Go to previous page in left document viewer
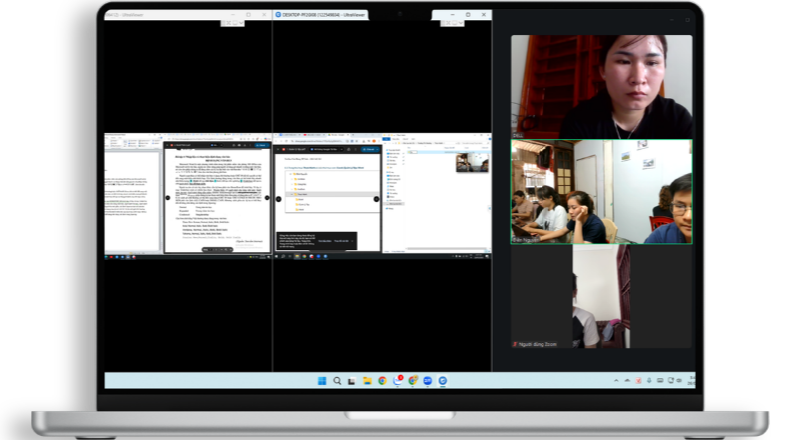This screenshot has width=800, height=440. coord(168,198)
